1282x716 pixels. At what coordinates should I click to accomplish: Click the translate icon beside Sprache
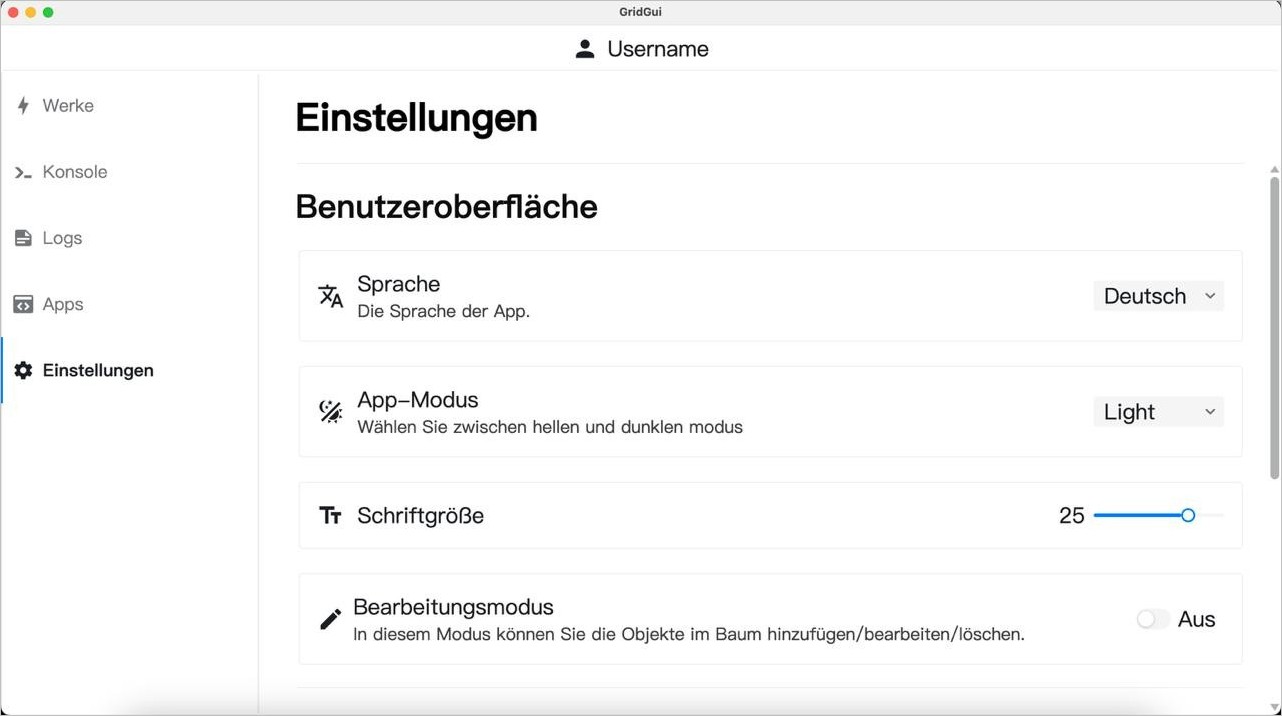point(330,296)
